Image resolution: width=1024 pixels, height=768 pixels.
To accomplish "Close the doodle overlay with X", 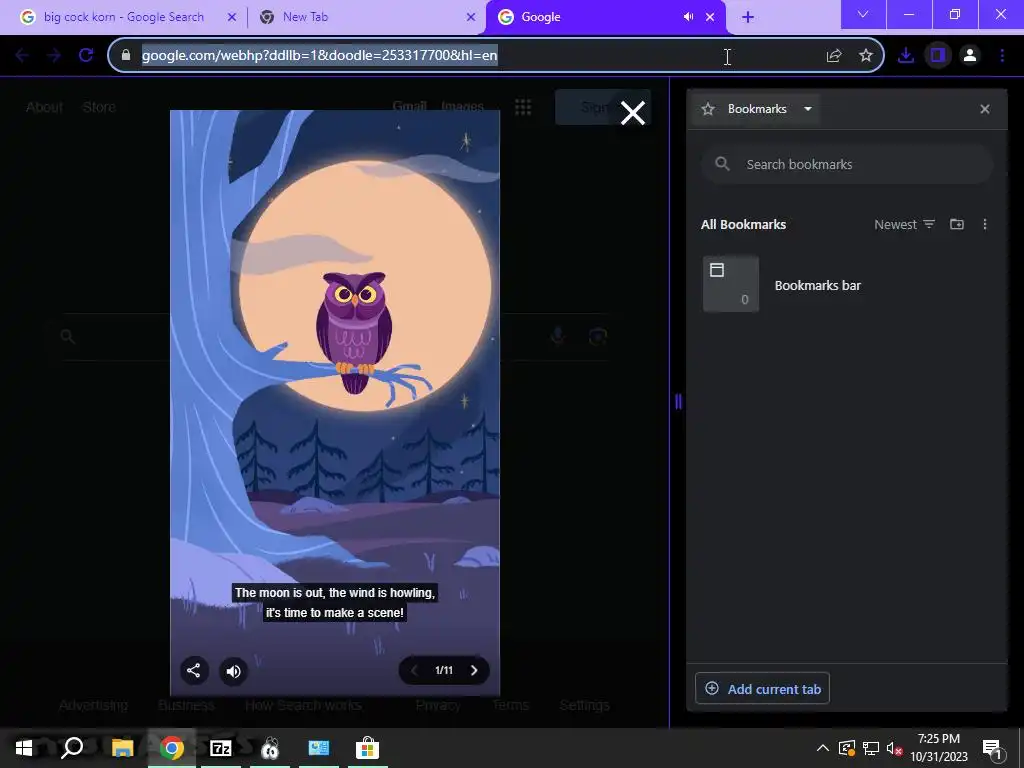I will pyautogui.click(x=632, y=113).
